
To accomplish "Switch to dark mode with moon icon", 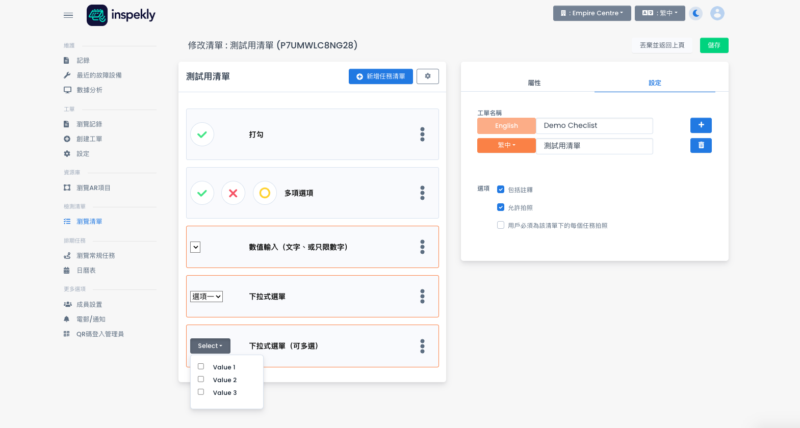I will click(x=696, y=13).
